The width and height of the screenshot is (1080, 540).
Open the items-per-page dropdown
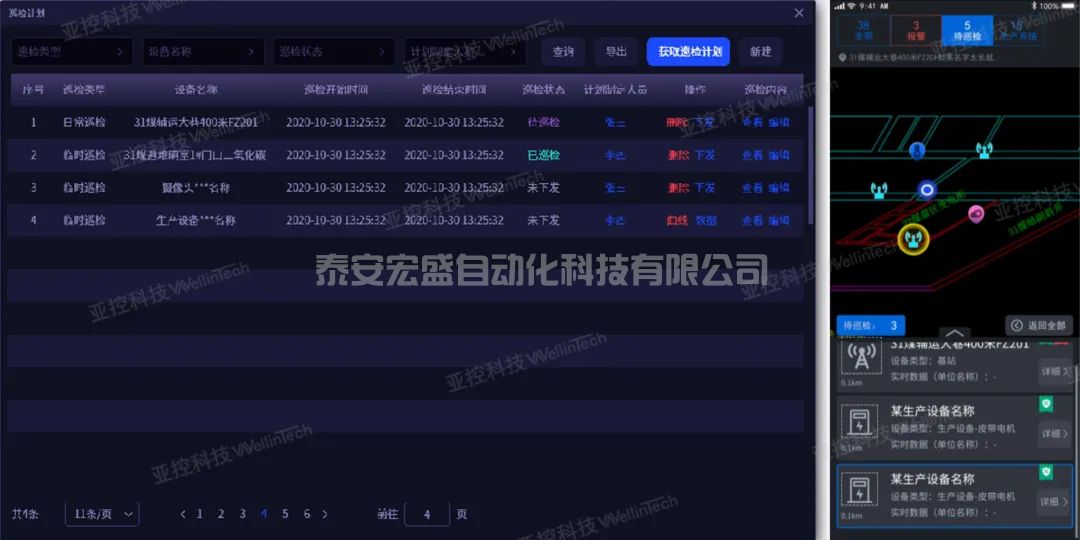[x=101, y=514]
